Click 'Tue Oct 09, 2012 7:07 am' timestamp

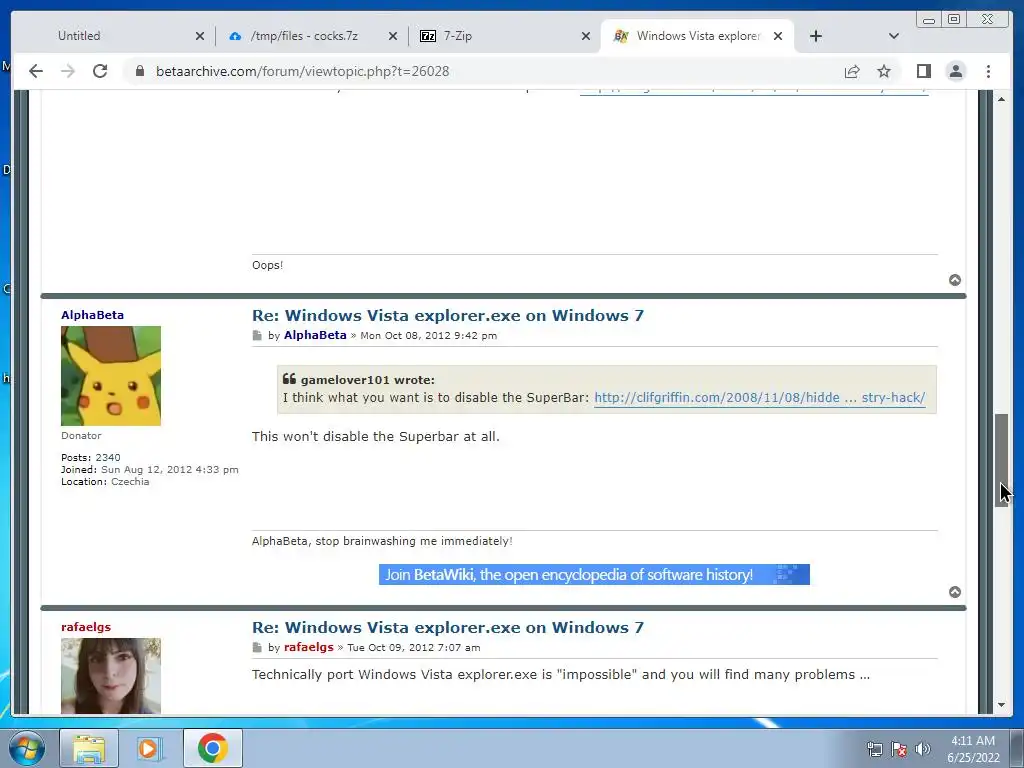coord(413,648)
